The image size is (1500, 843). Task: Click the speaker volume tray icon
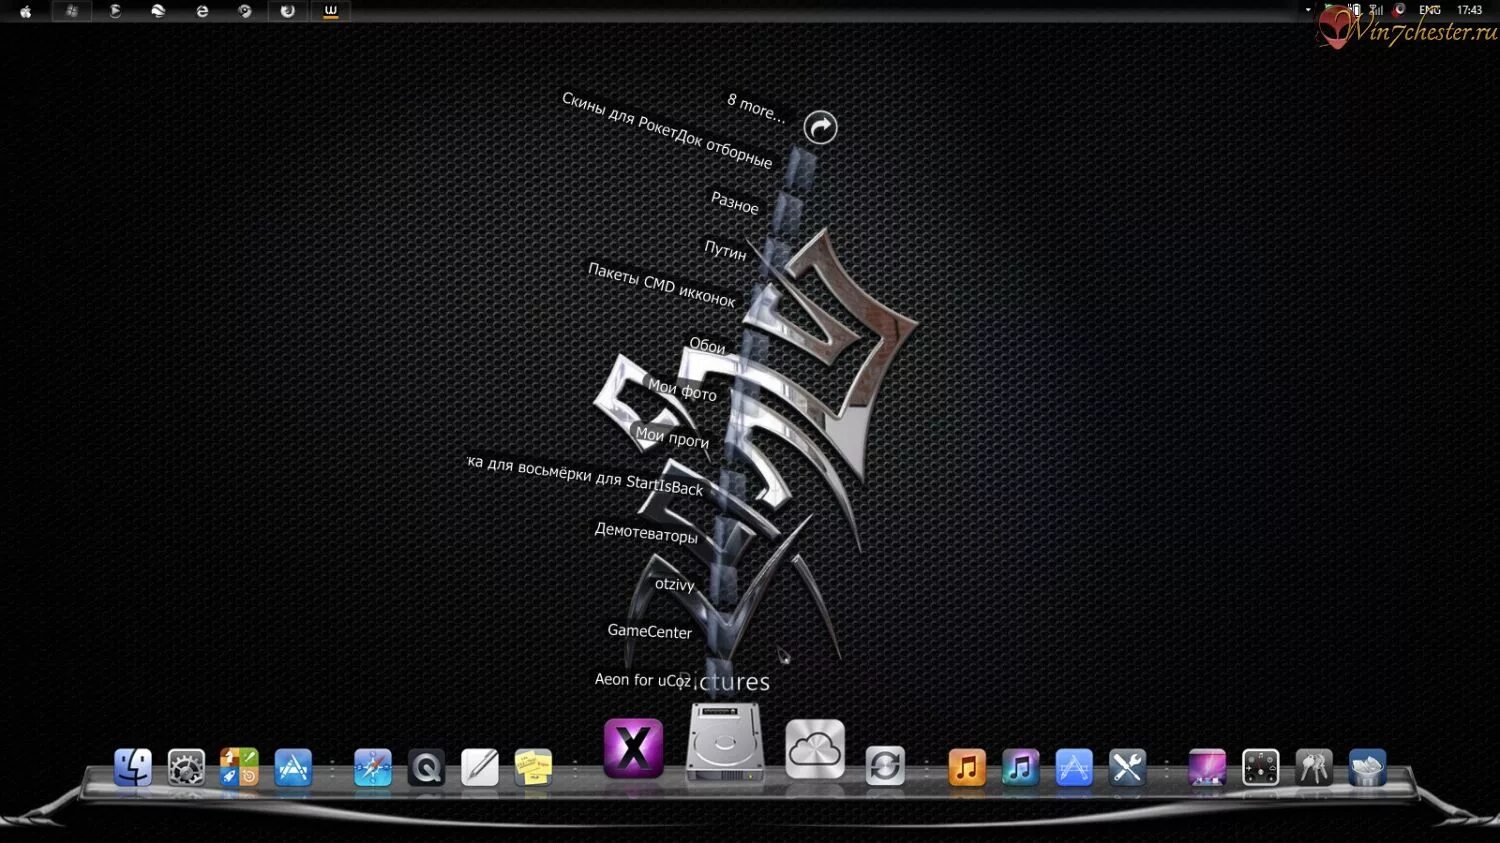pyautogui.click(x=1399, y=10)
